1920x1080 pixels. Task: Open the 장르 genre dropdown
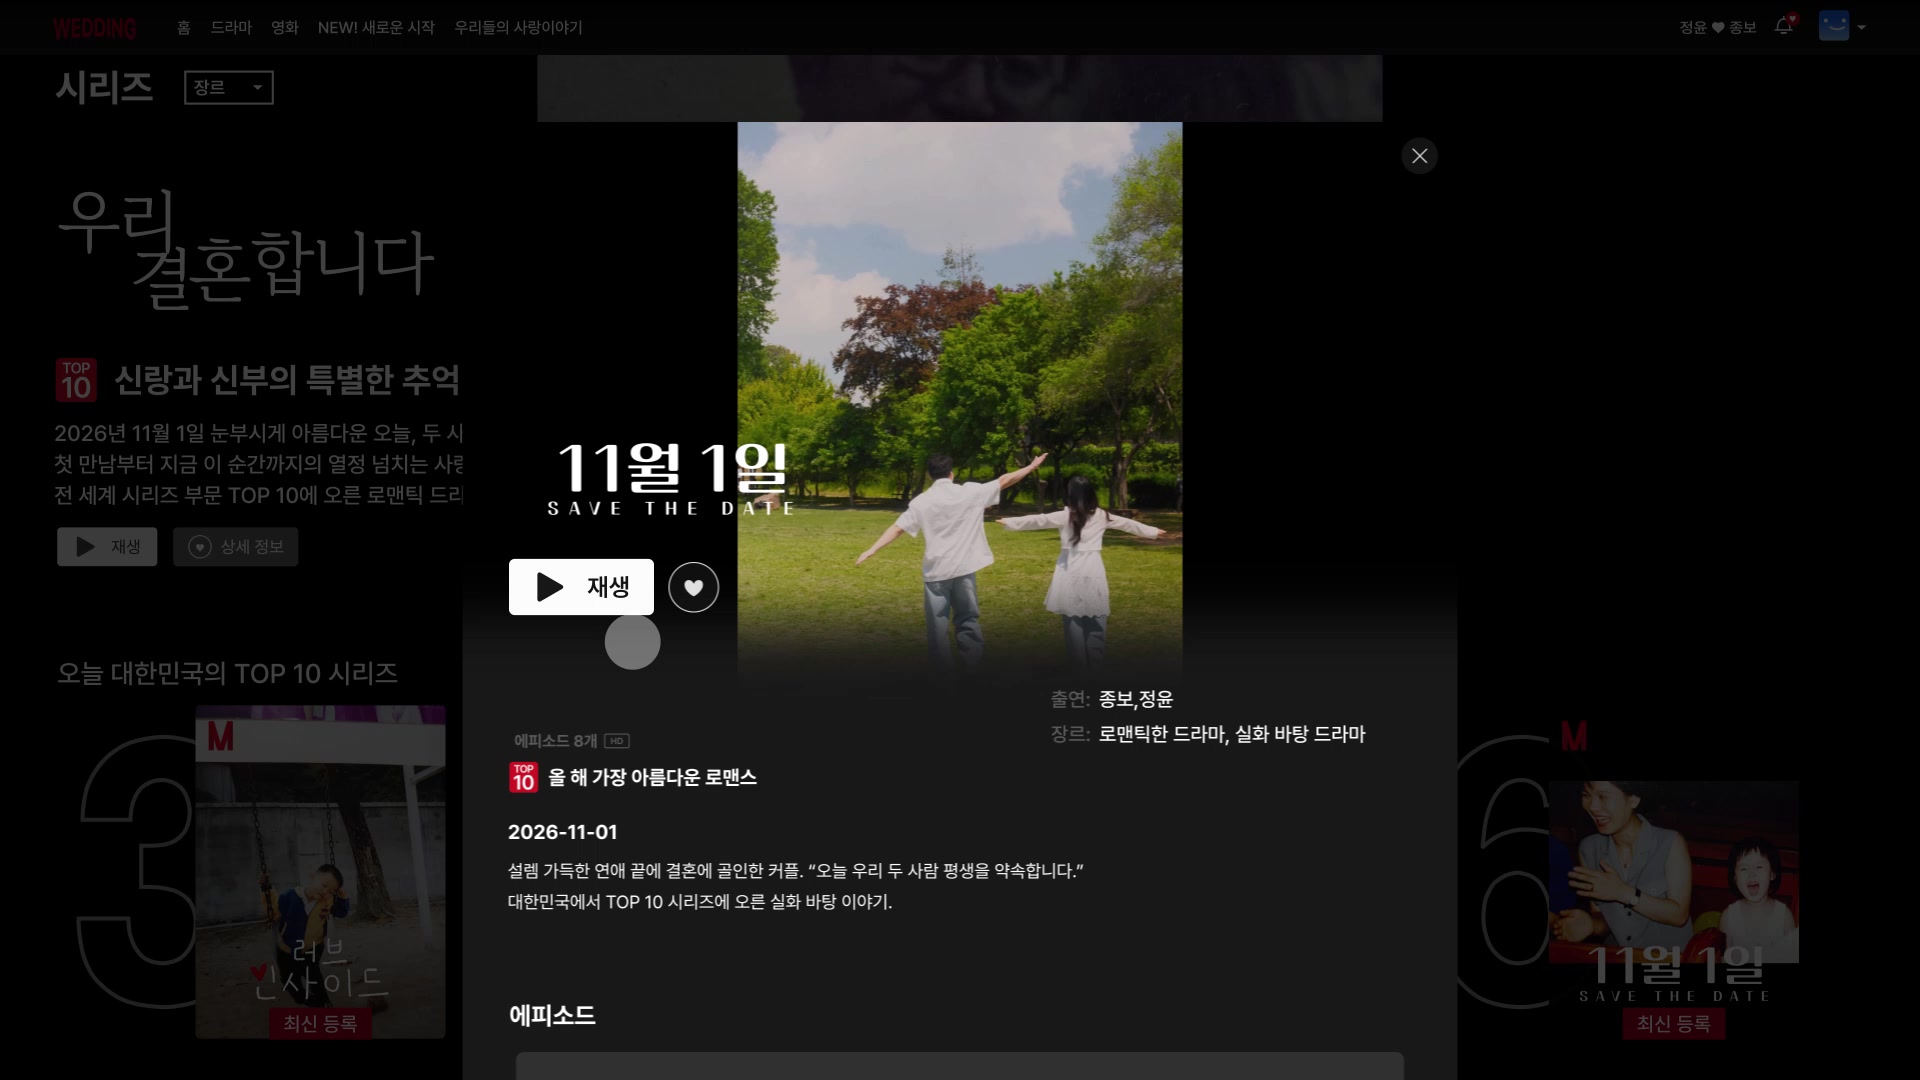point(229,88)
